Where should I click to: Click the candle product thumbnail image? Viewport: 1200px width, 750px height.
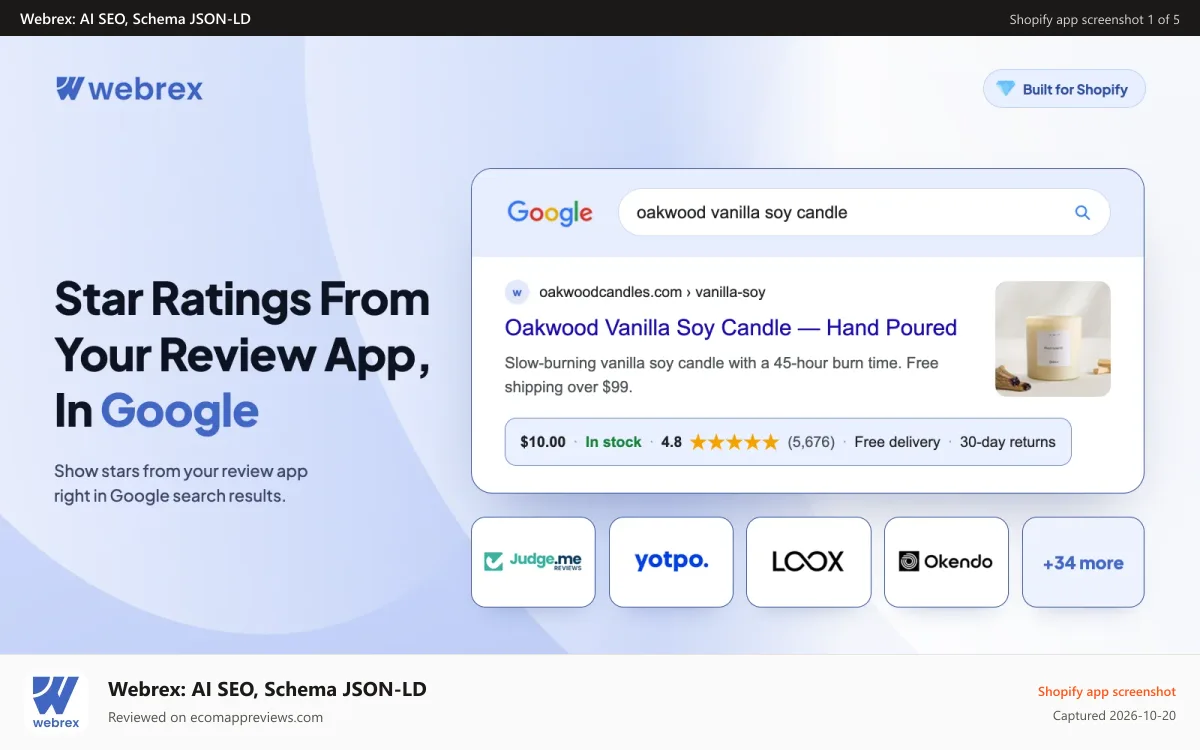tap(1053, 339)
